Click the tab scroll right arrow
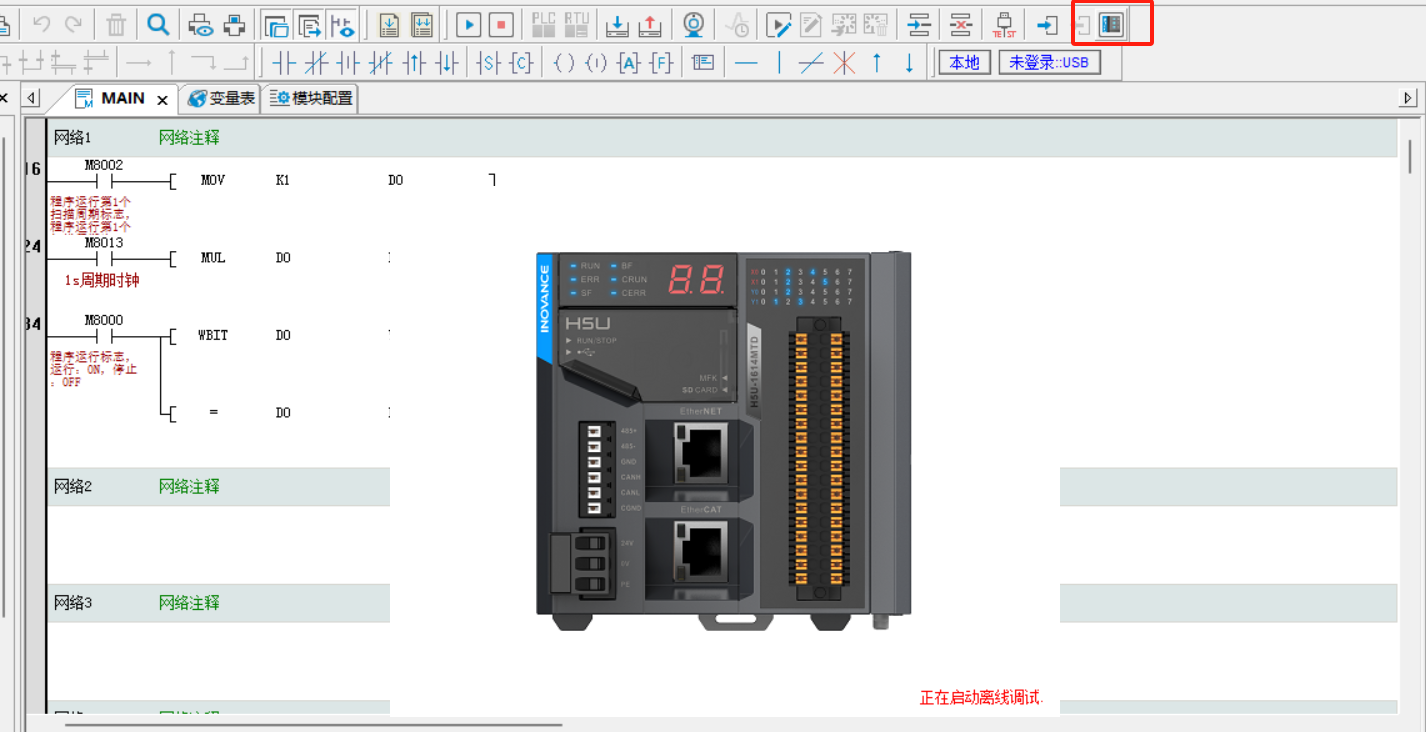Viewport: 1426px width, 732px height. [x=1409, y=98]
